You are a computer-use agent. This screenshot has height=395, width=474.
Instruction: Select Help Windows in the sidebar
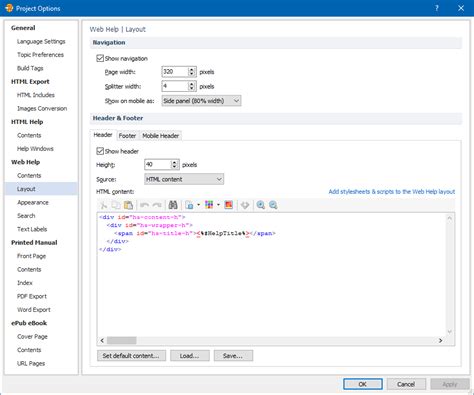35,149
